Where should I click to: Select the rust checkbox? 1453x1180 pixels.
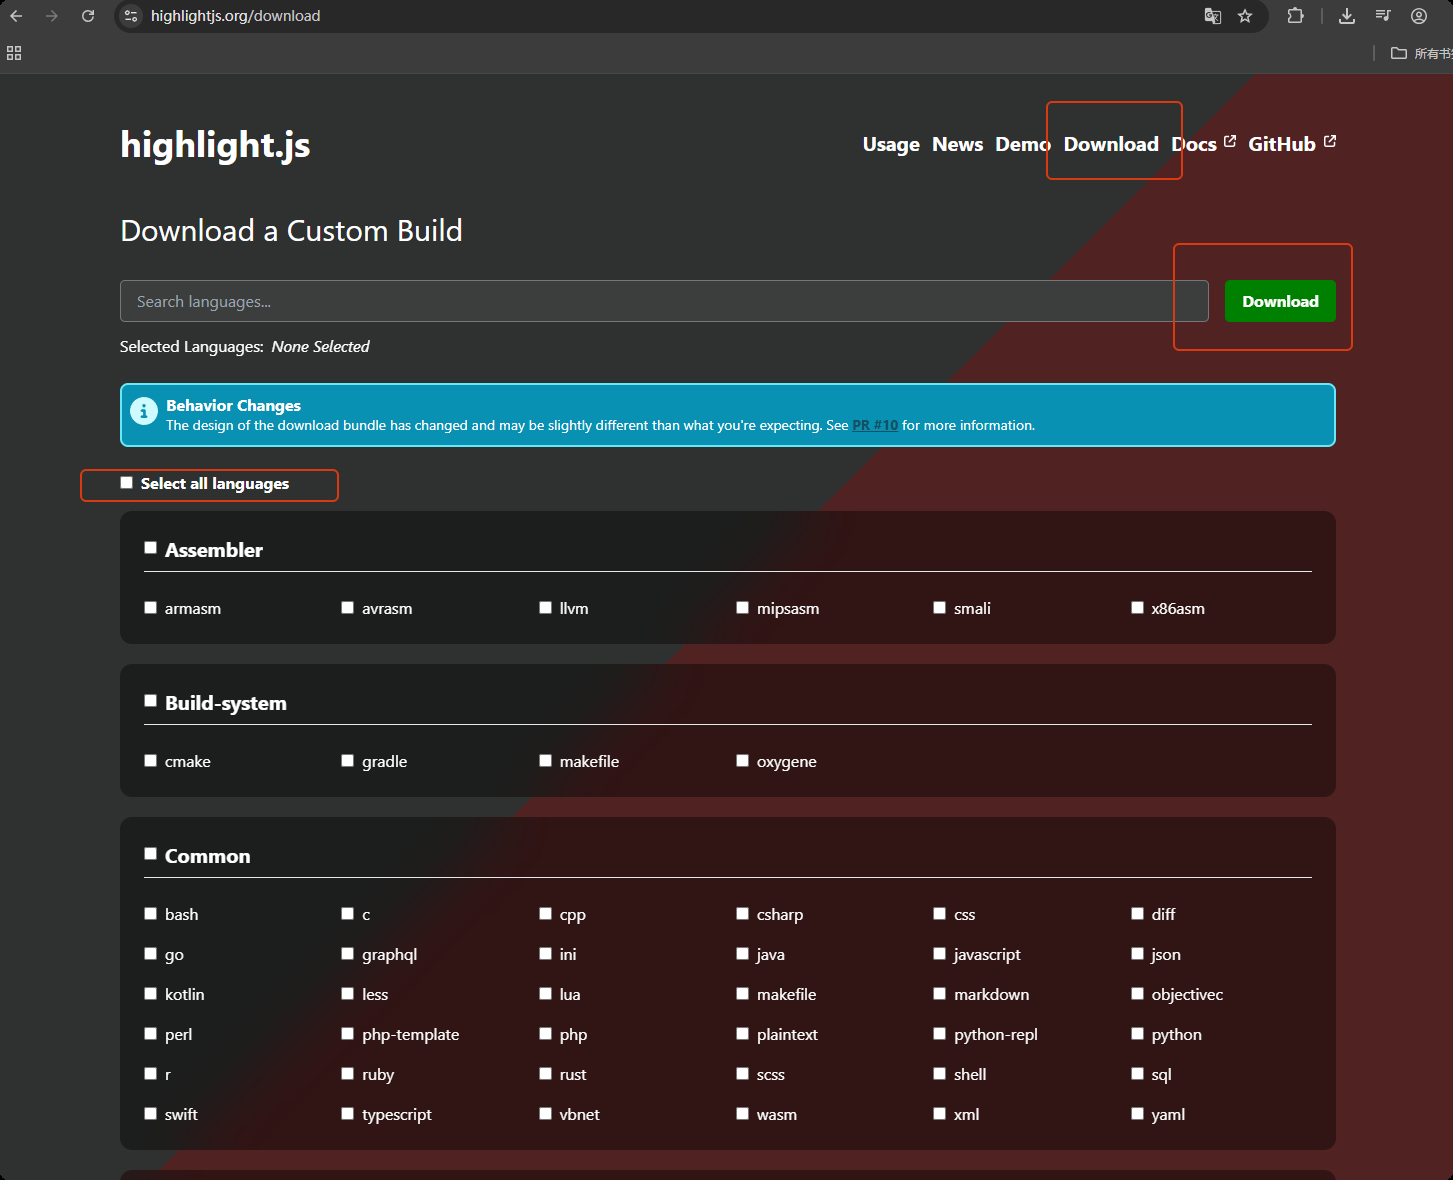545,1074
